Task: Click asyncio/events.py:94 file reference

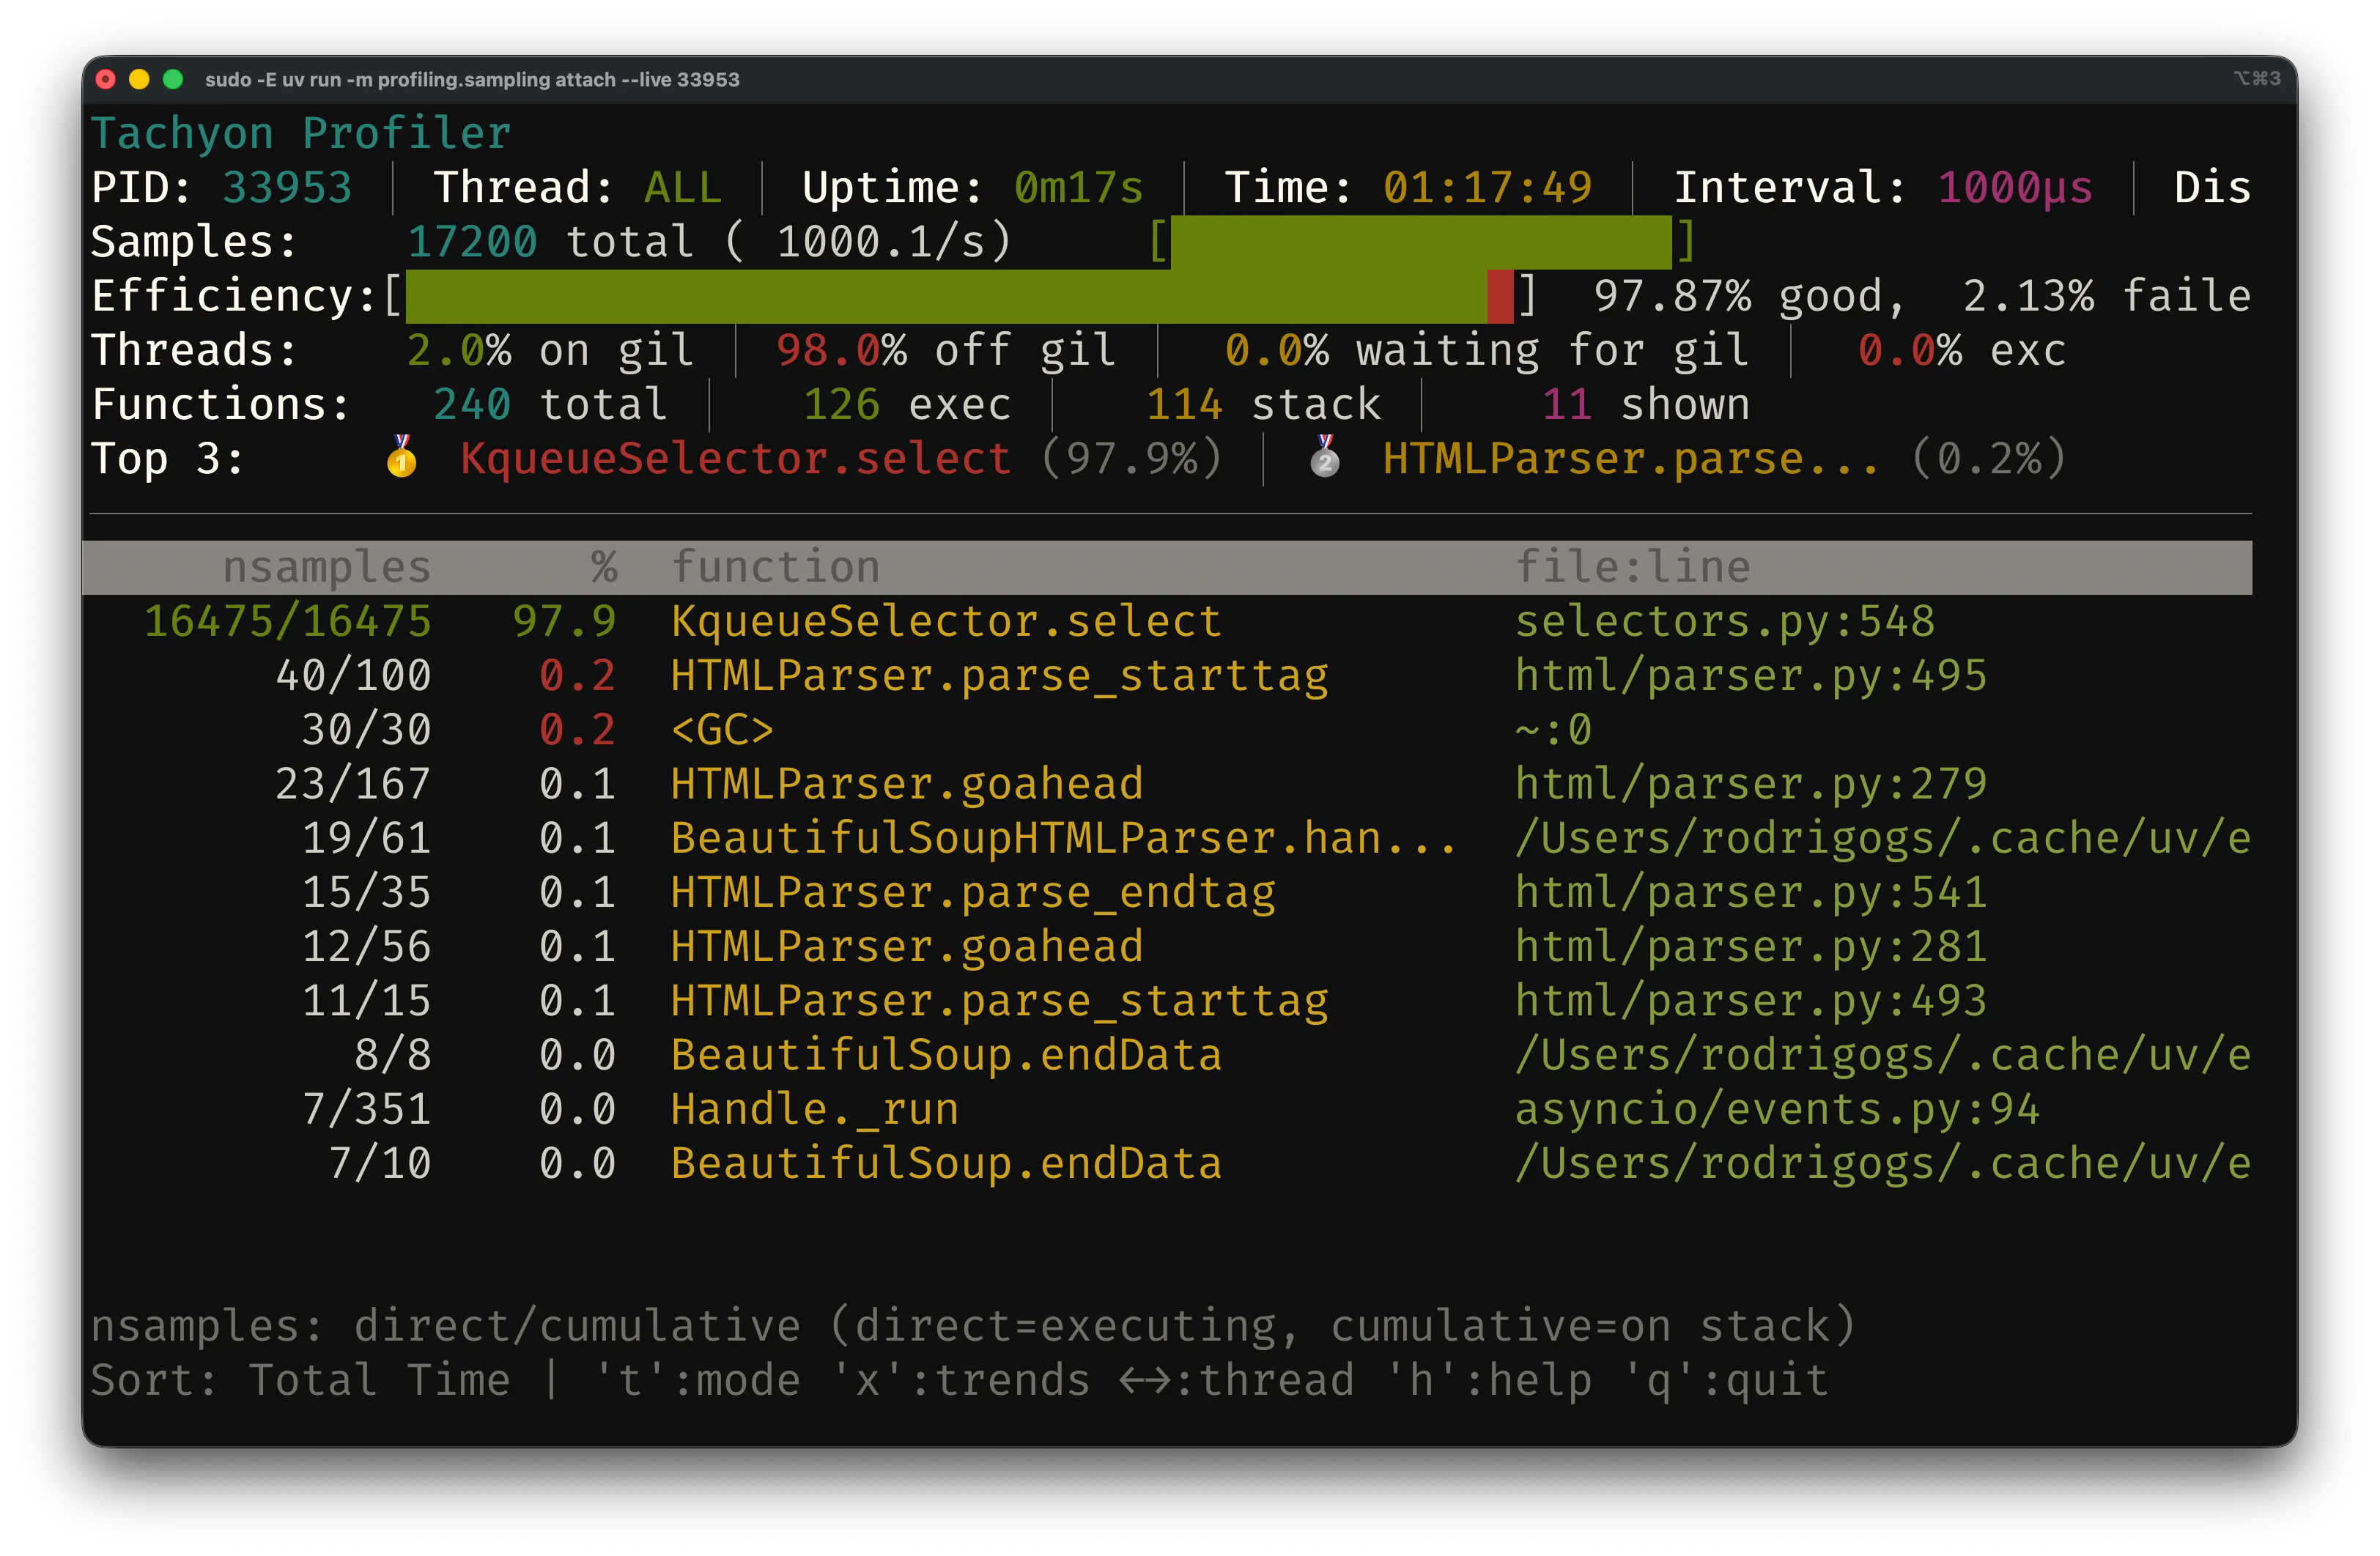Action: (1777, 1109)
